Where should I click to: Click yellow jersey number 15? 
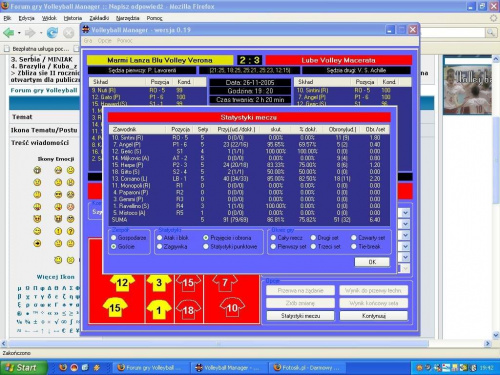(x=115, y=308)
